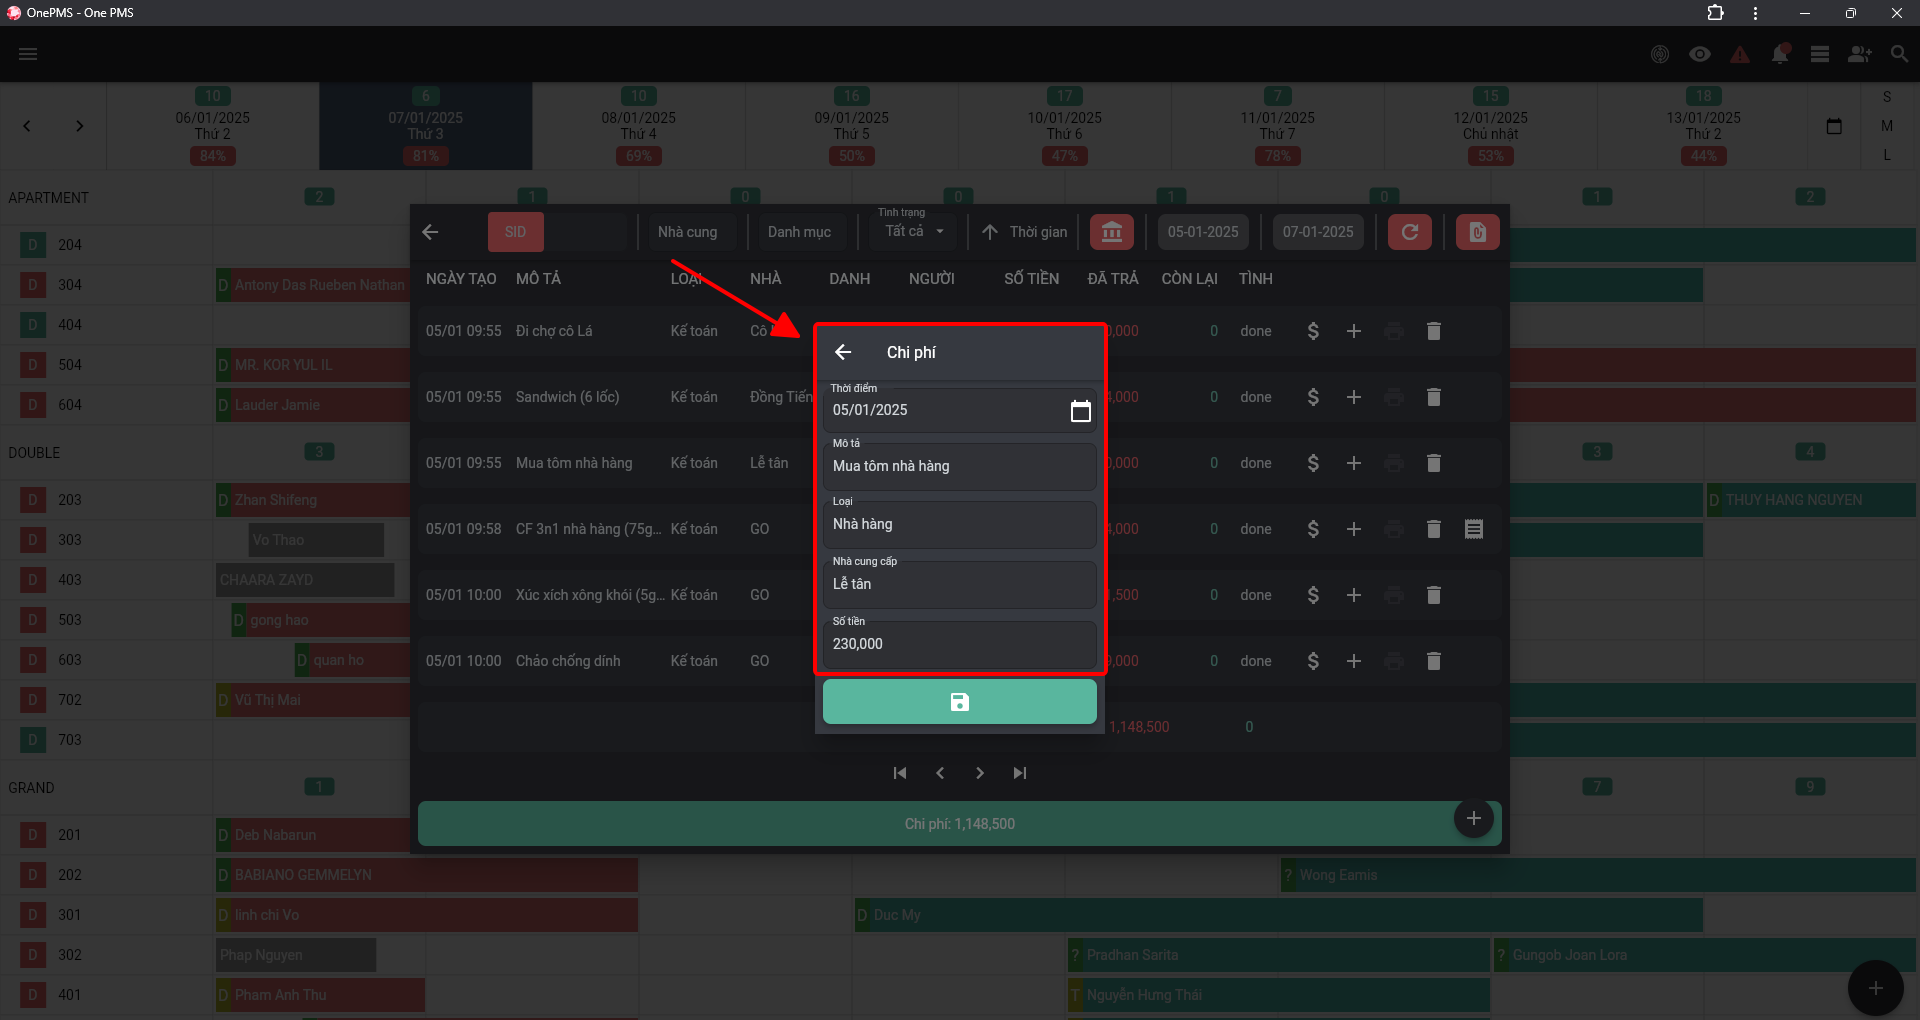Open Wong Eamis booking bar

(1598, 875)
